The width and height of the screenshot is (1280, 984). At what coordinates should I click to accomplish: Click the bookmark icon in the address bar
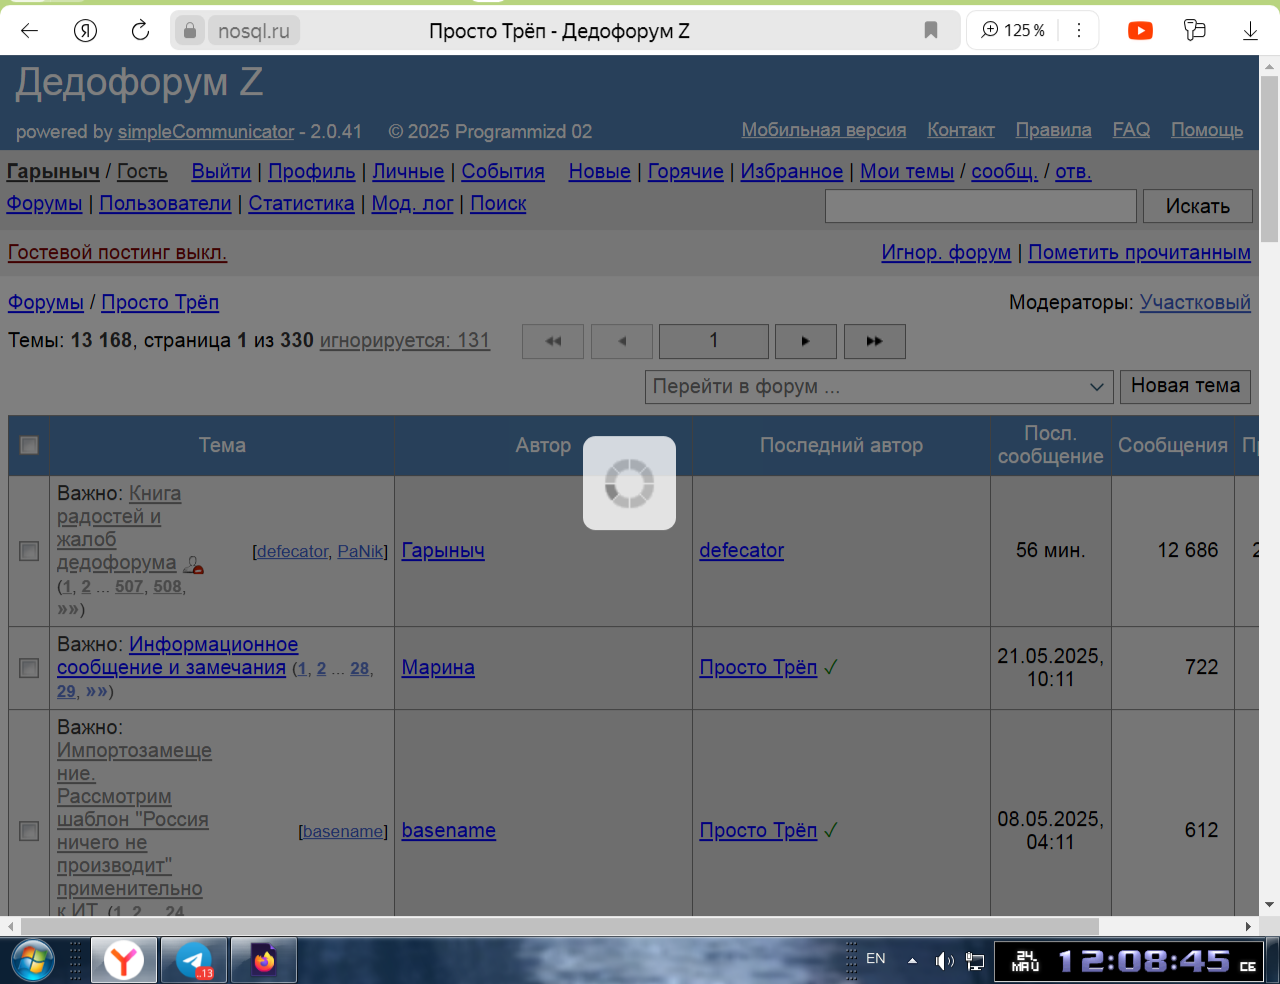[x=931, y=31]
